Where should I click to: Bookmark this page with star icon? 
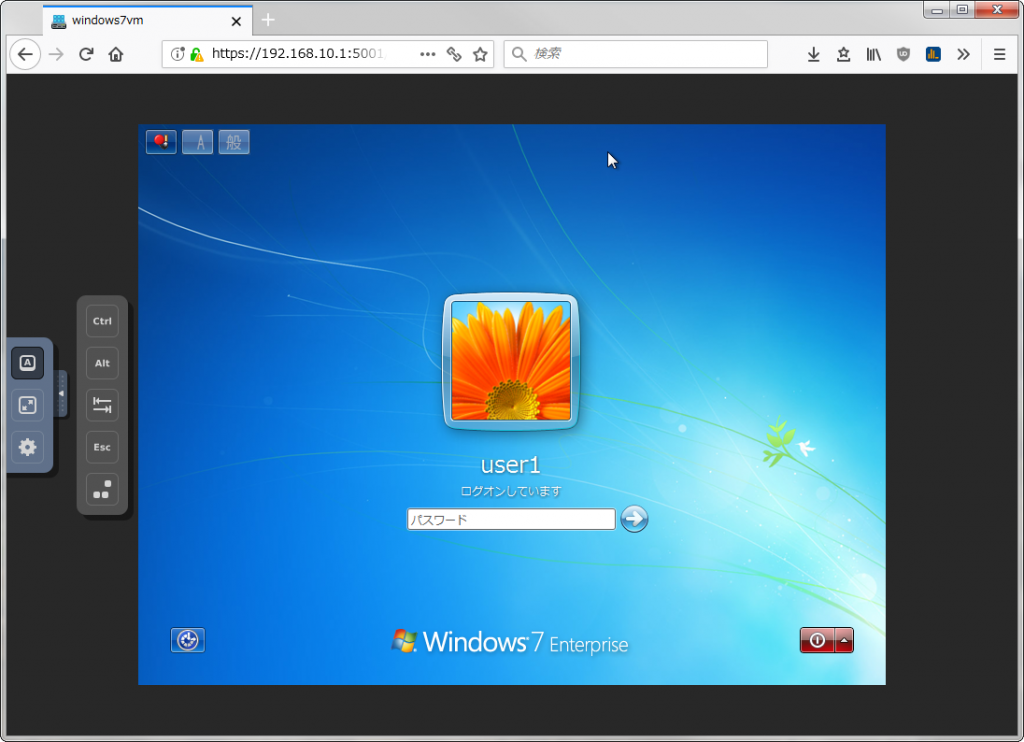pyautogui.click(x=480, y=54)
